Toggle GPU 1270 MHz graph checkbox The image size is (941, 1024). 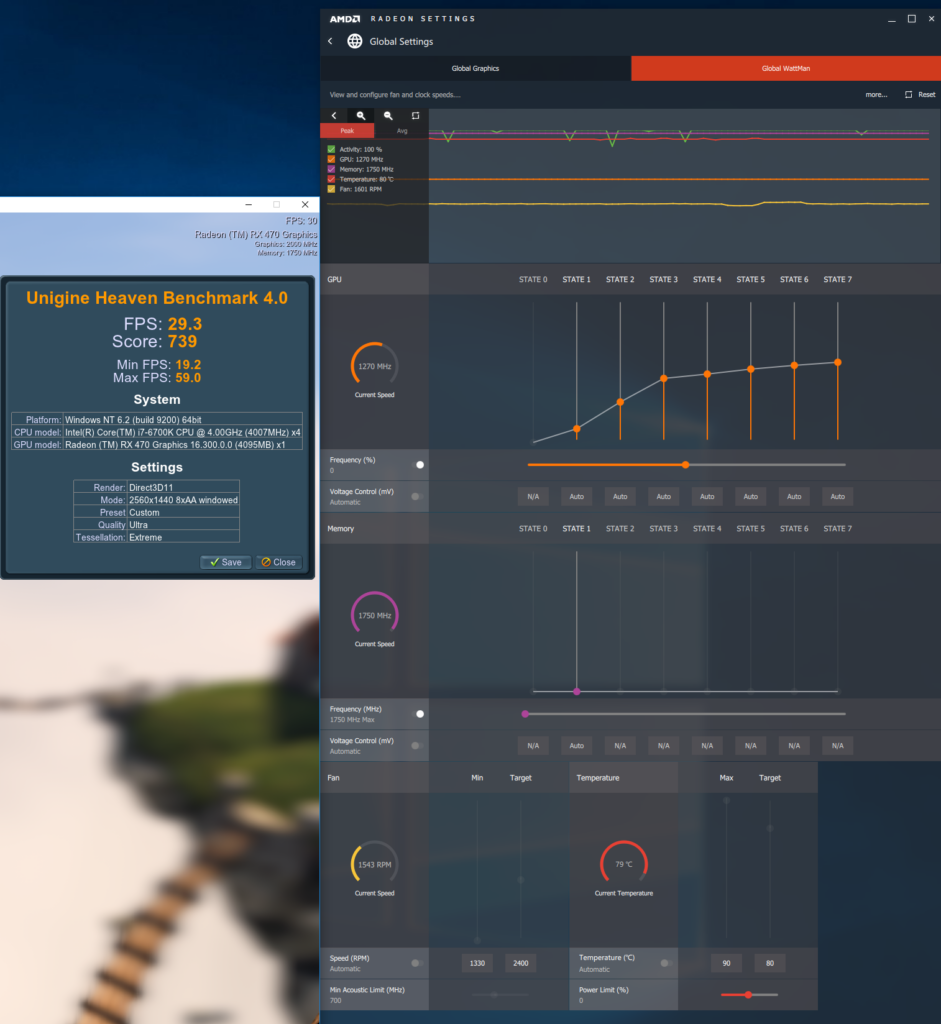[x=331, y=159]
